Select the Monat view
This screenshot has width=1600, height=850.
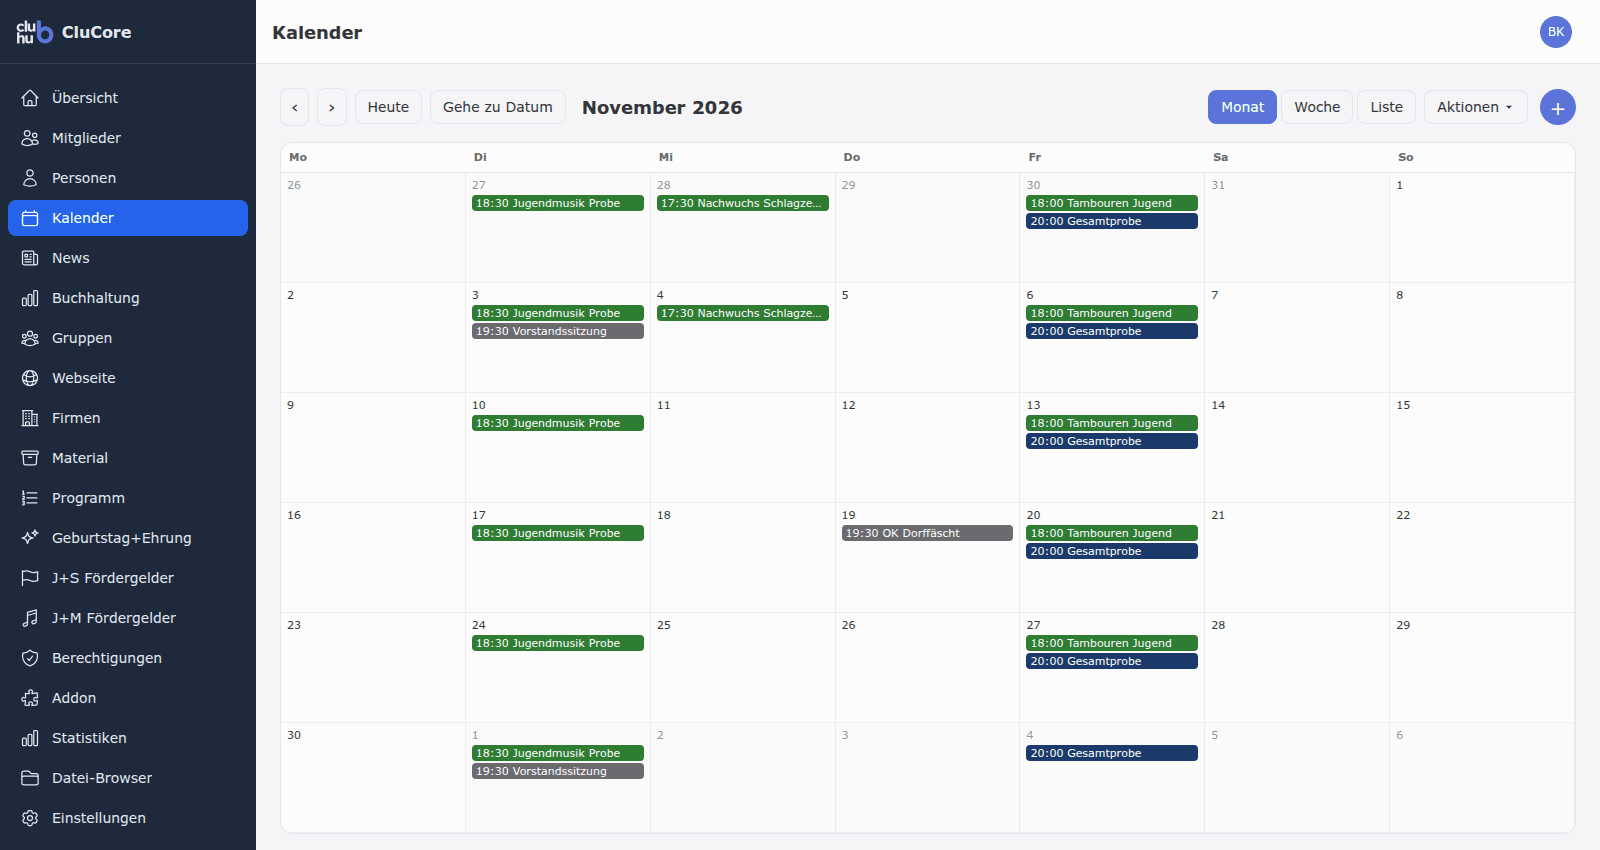[1242, 107]
